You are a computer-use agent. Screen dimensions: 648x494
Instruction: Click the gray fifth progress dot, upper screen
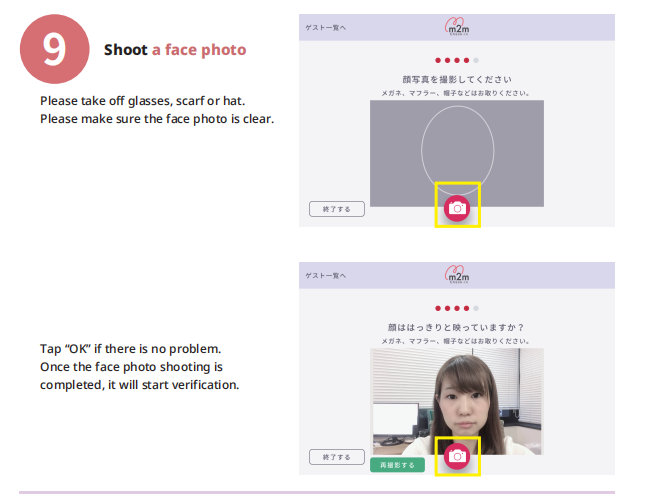tap(476, 60)
